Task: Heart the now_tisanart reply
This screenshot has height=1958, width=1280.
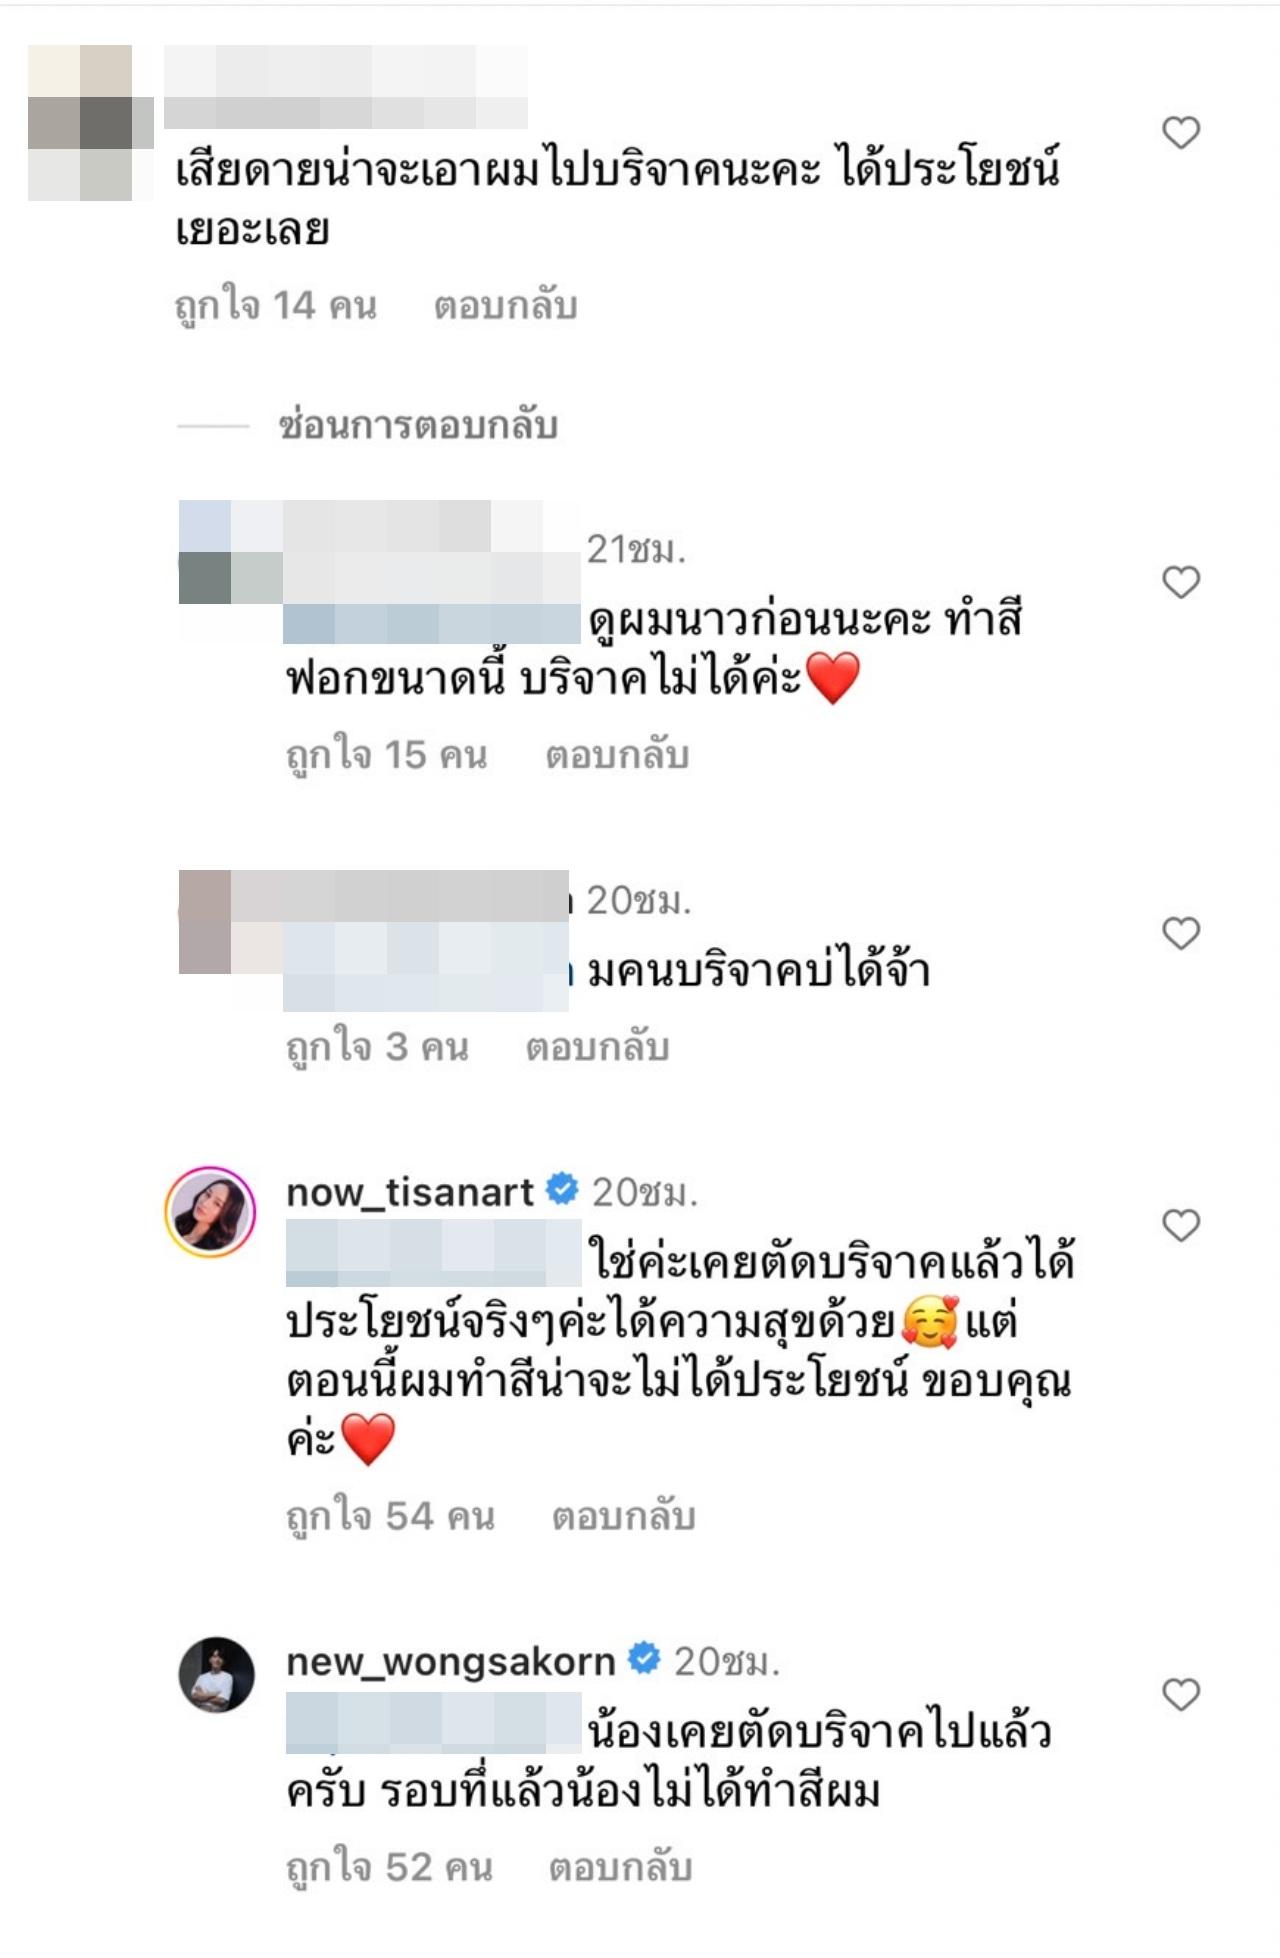Action: pyautogui.click(x=1181, y=1225)
